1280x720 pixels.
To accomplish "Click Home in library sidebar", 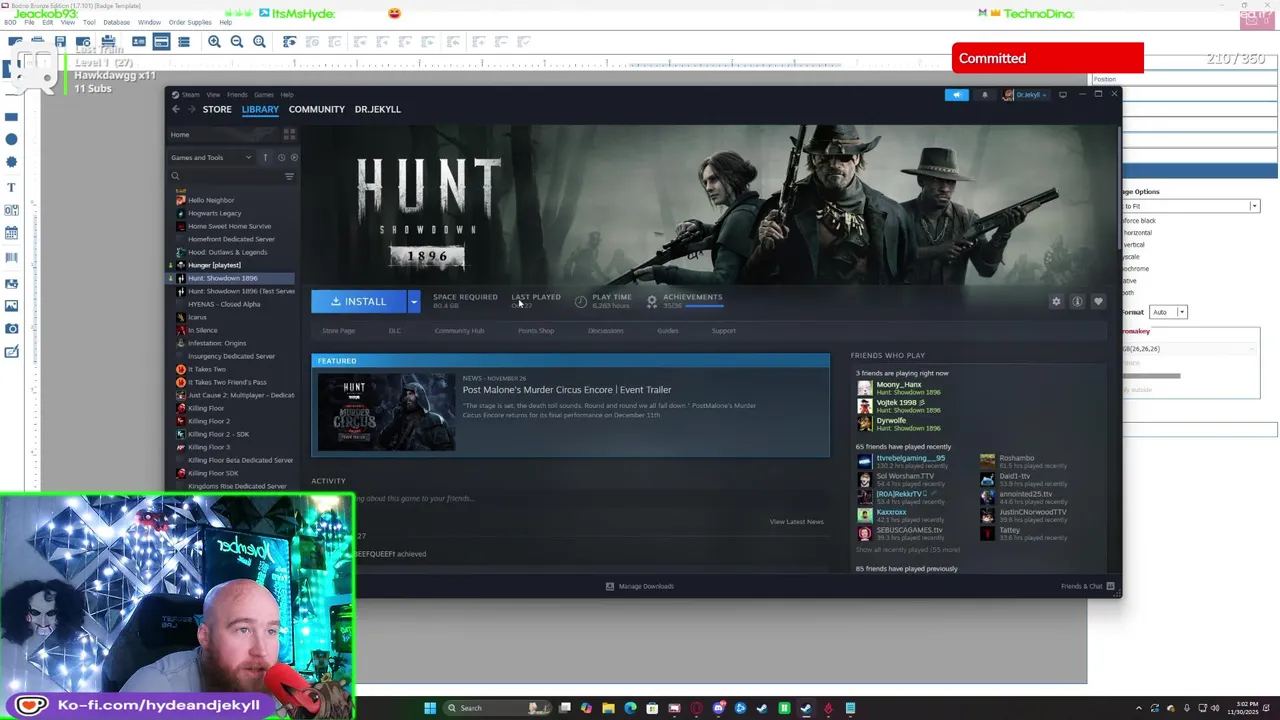I will tap(180, 134).
